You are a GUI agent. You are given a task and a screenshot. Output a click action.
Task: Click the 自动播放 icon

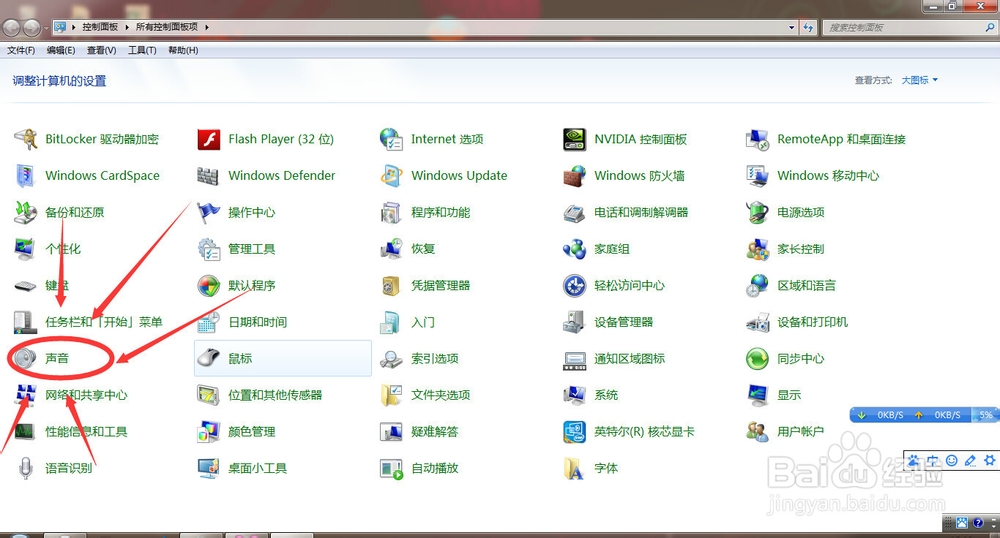(391, 468)
